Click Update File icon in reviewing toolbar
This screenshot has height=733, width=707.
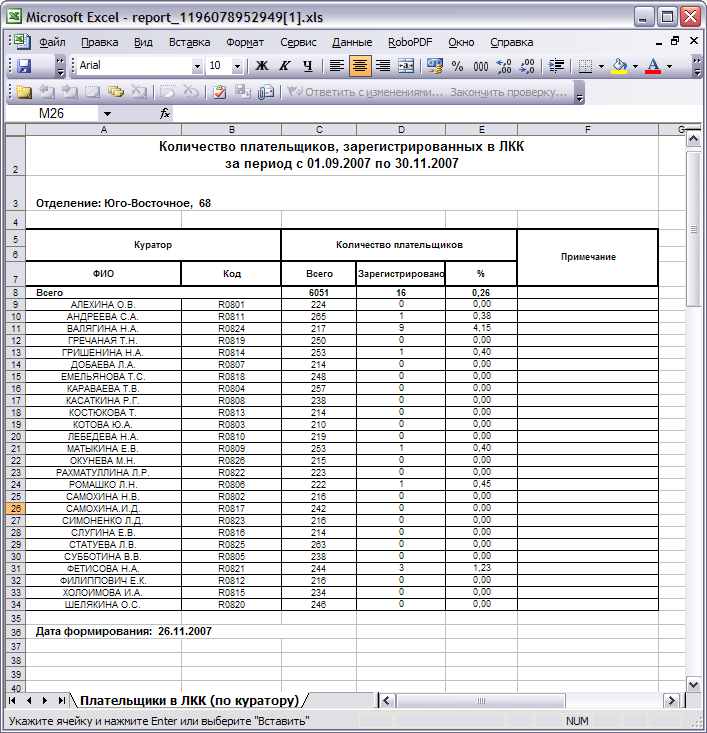(243, 92)
